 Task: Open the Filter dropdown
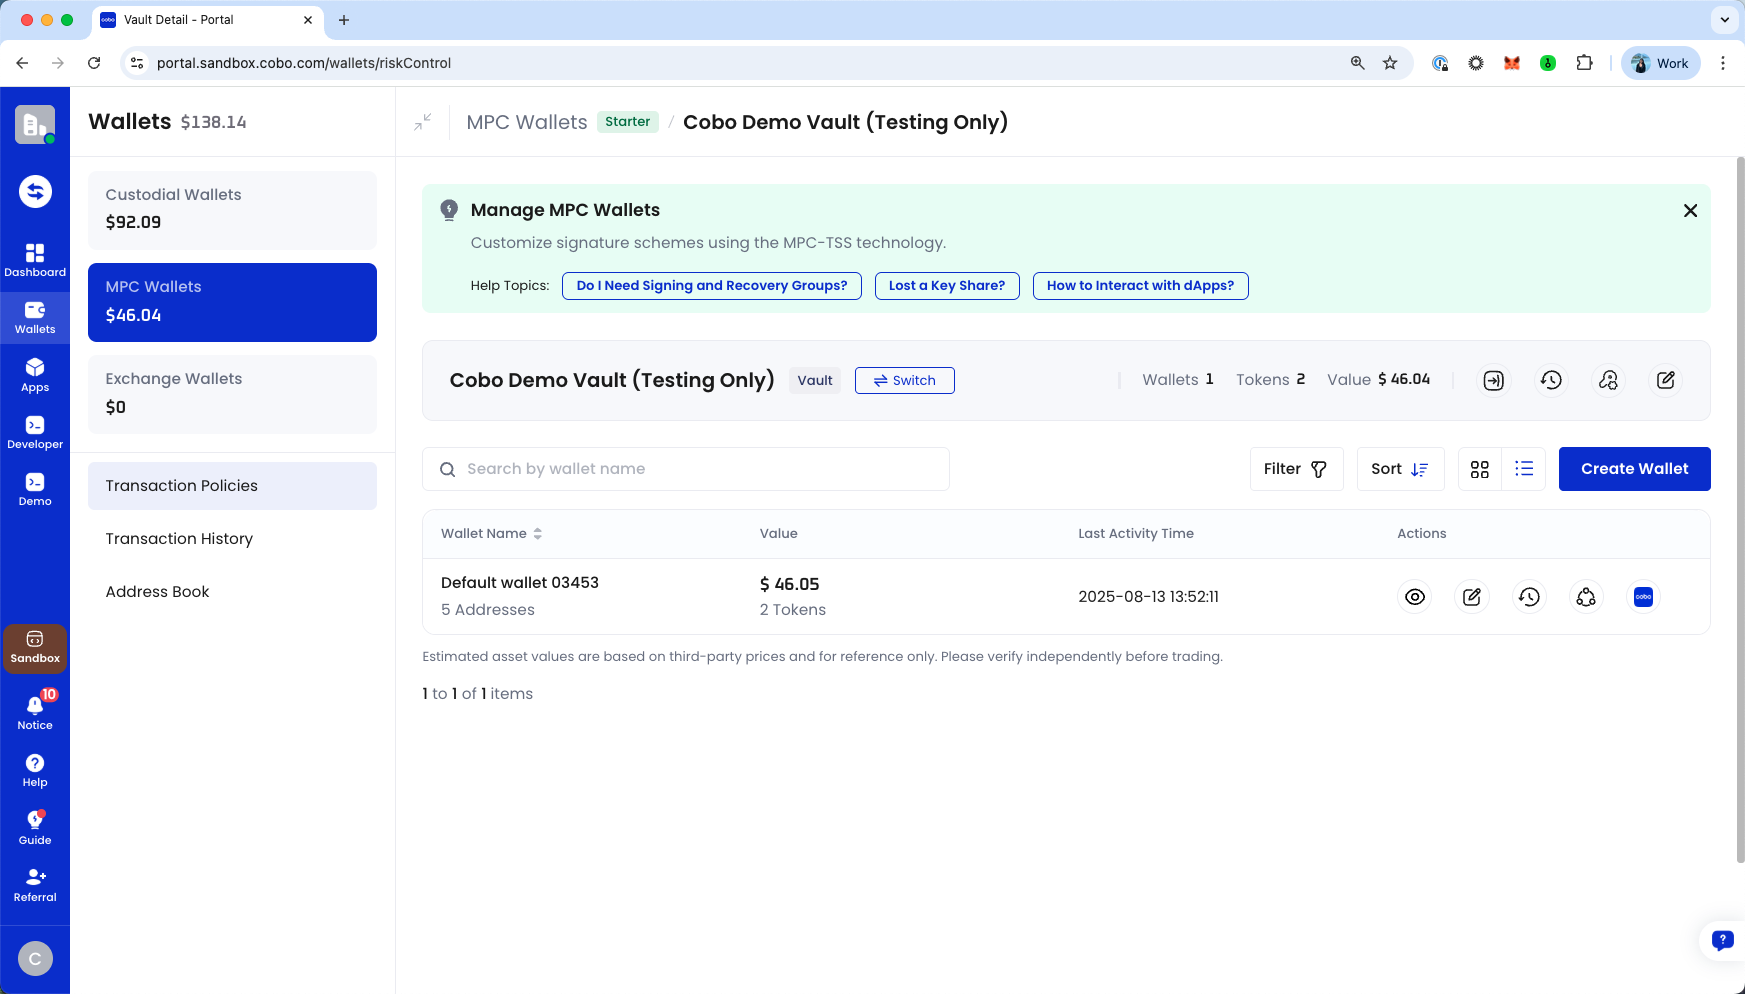[x=1296, y=469]
